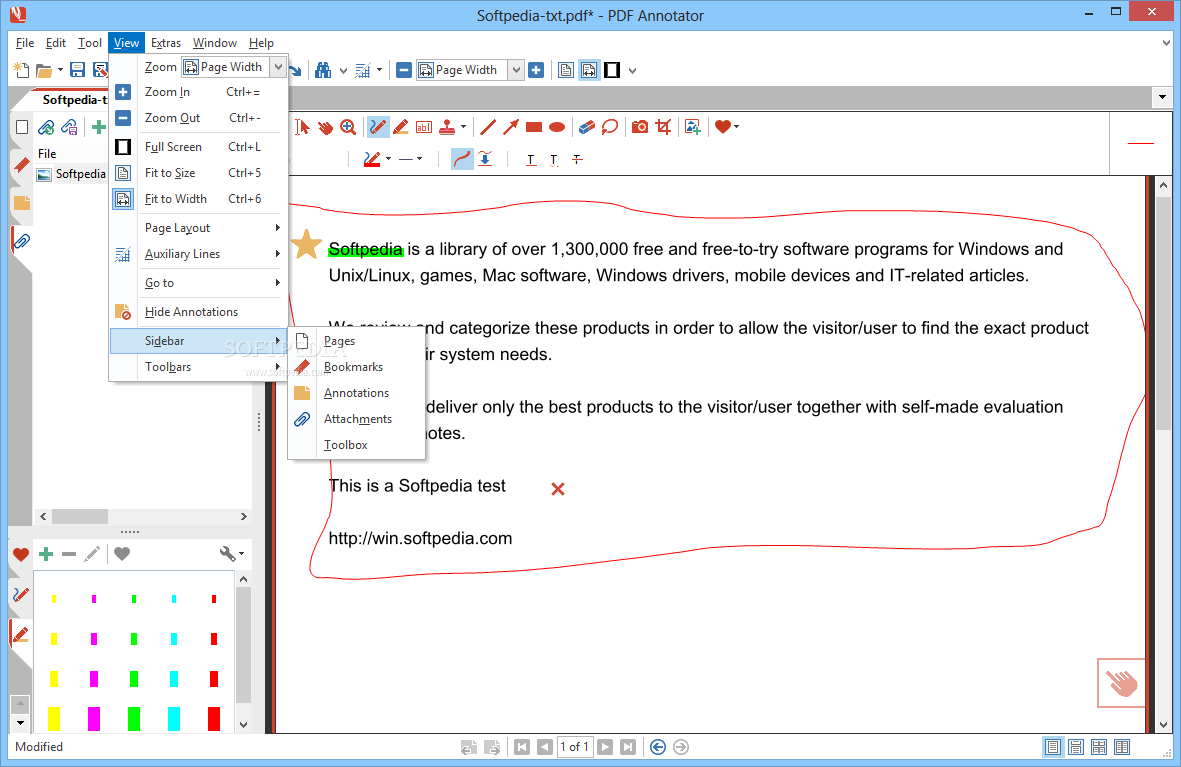Click the Insert image tool

(x=693, y=127)
